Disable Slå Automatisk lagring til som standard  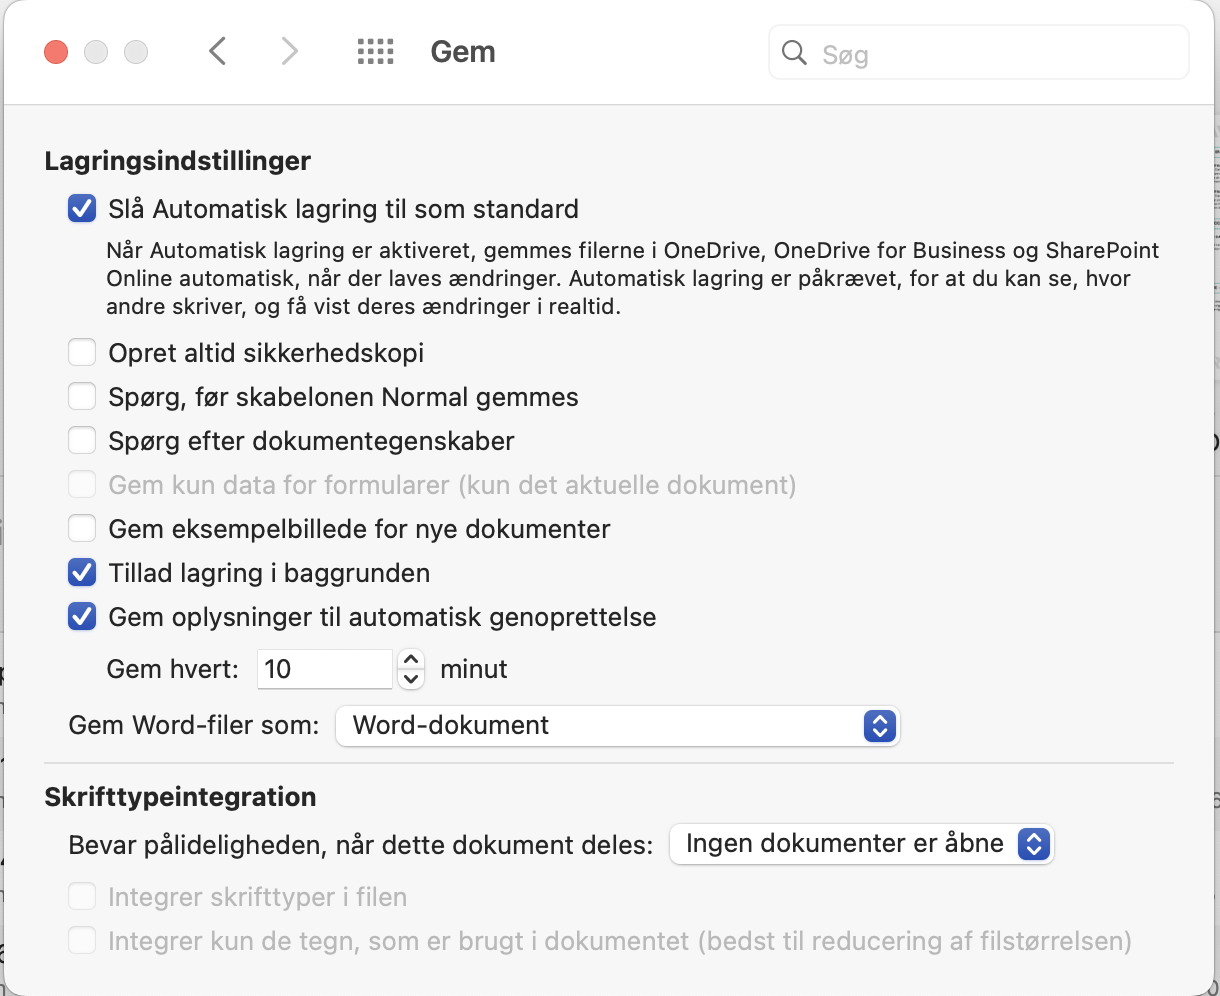click(x=82, y=209)
